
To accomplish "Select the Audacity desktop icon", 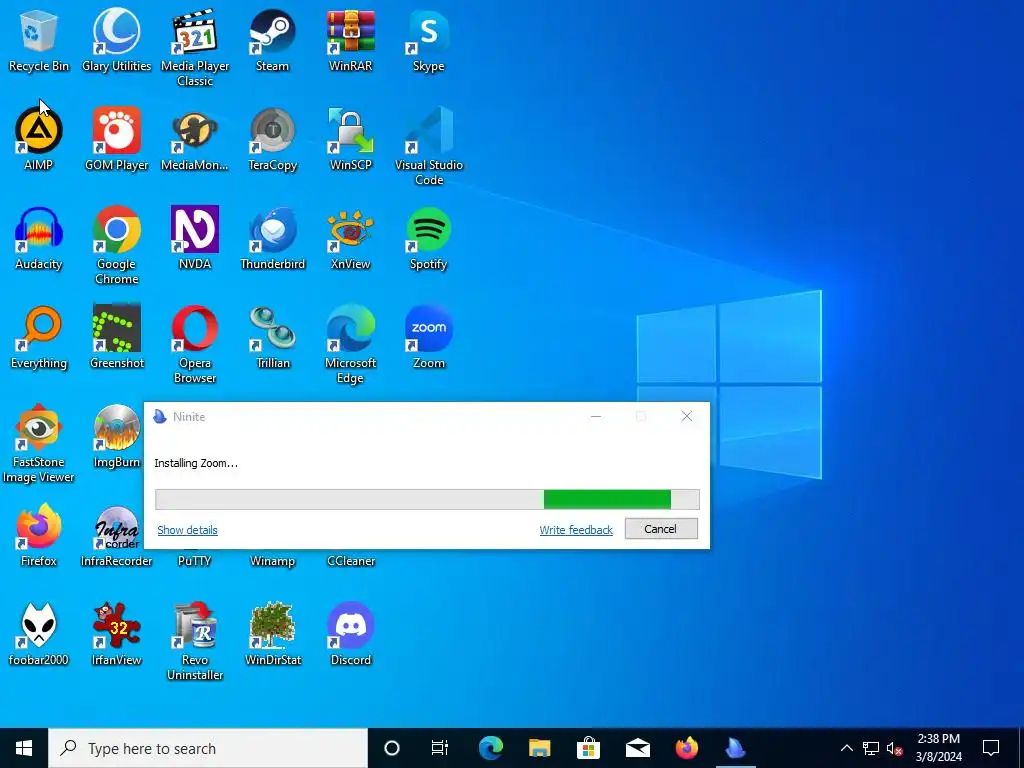I will click(x=39, y=238).
